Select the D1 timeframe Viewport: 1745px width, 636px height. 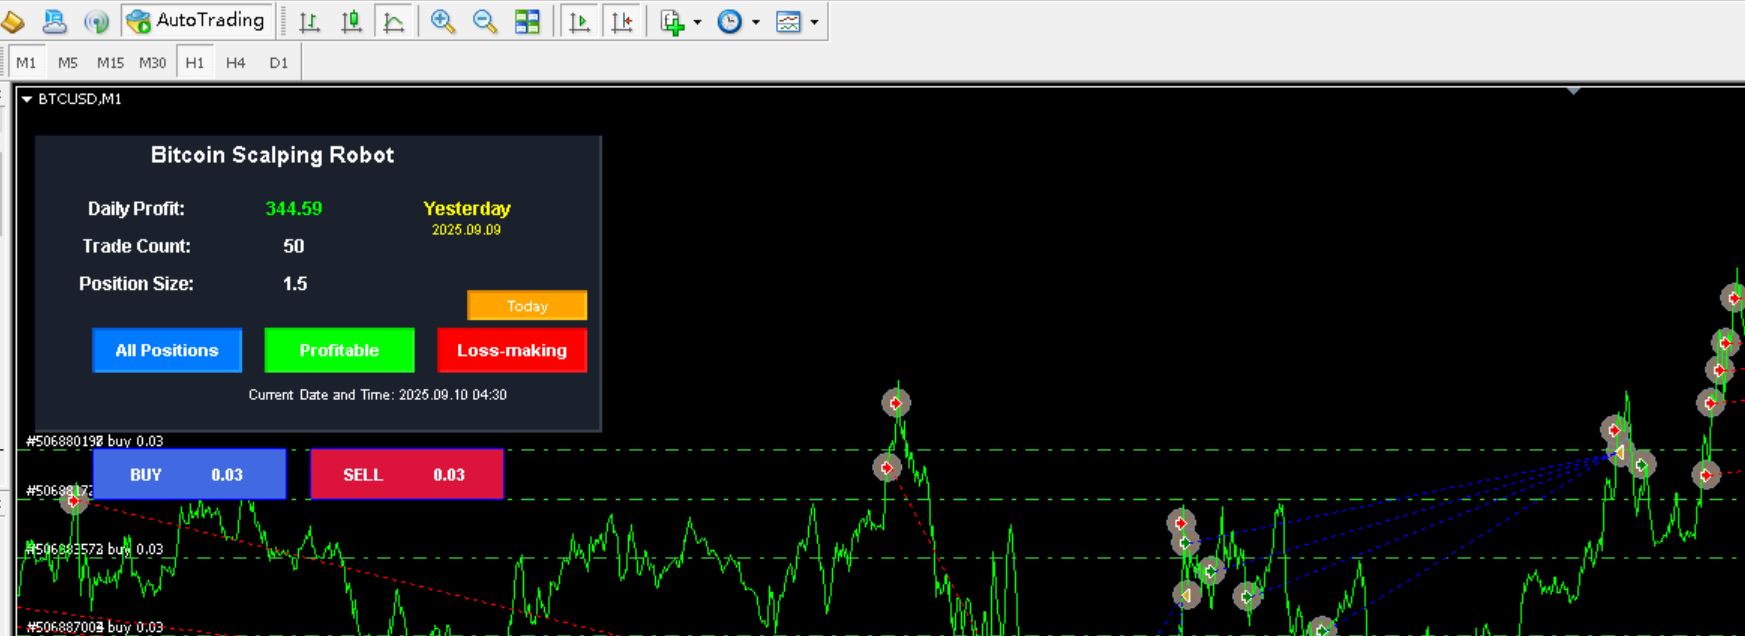(x=278, y=62)
